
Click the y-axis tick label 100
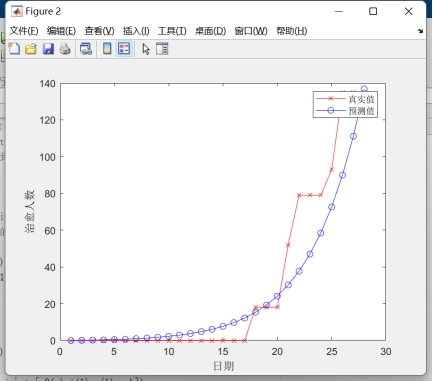point(48,157)
